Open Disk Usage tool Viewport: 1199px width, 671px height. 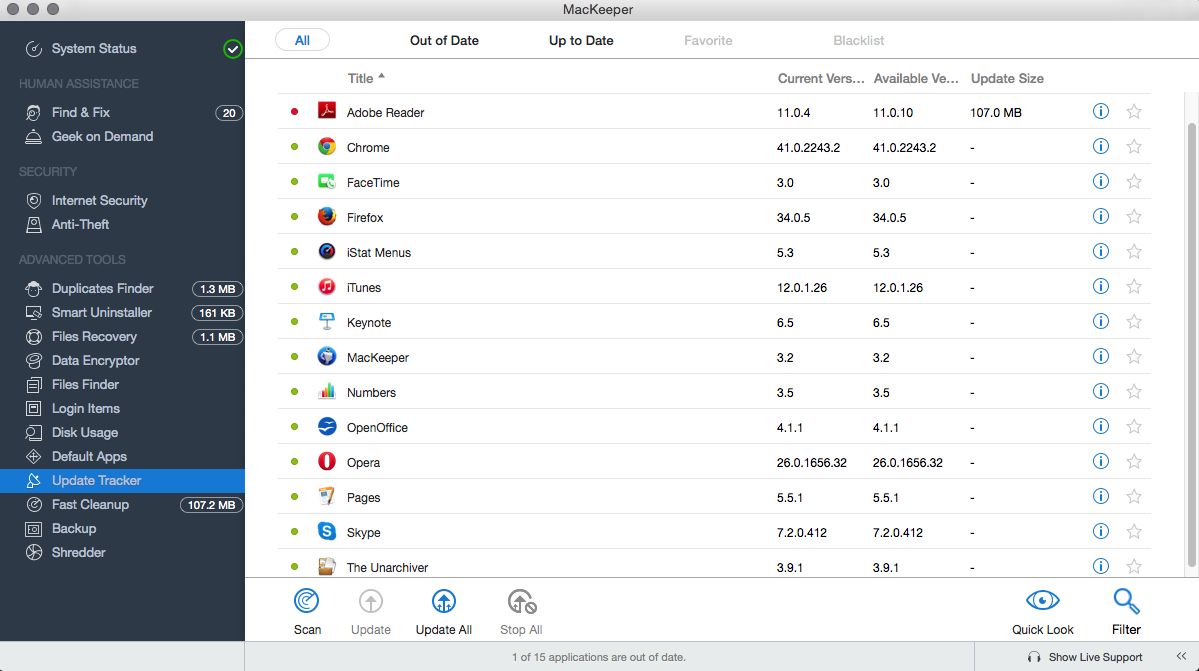coord(85,432)
